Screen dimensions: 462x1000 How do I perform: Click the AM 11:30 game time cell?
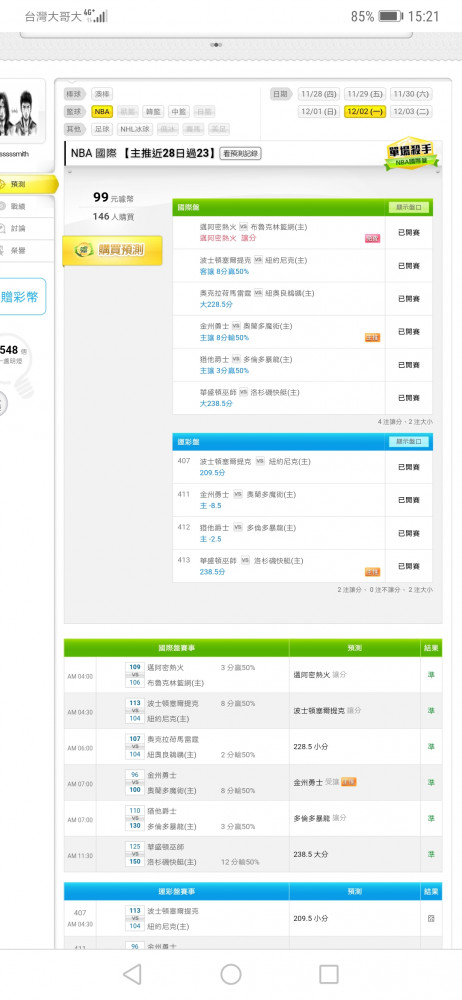80,855
